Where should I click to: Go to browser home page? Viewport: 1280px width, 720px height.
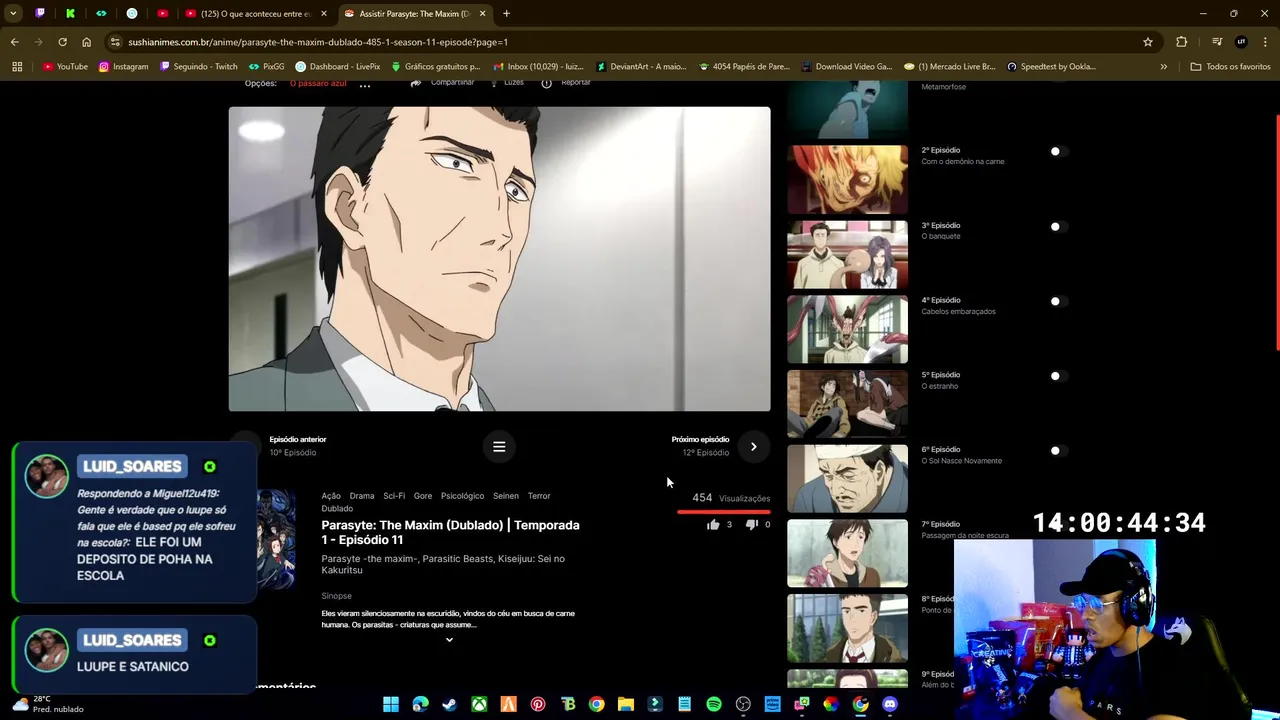click(x=87, y=42)
